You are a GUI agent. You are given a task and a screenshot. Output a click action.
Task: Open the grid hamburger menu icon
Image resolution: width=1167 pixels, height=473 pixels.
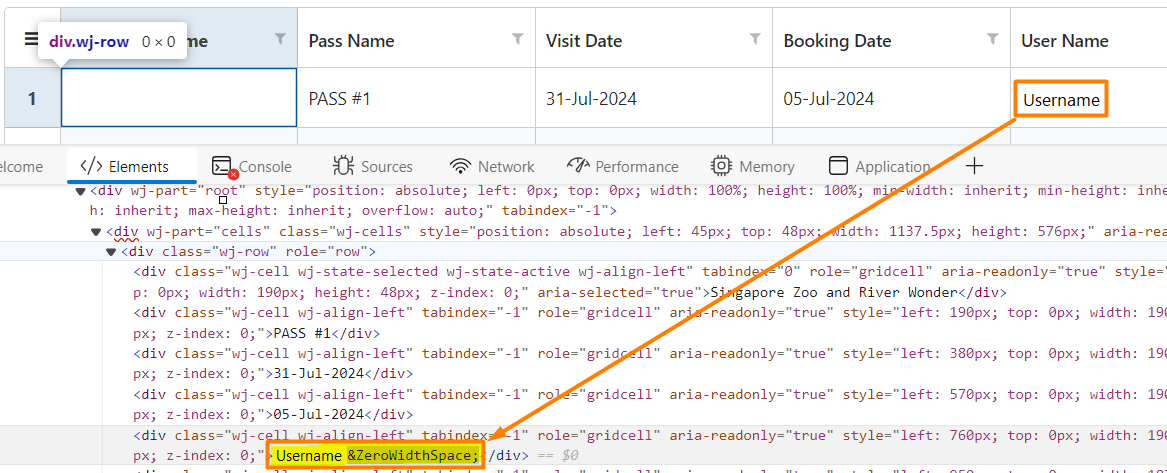30,39
